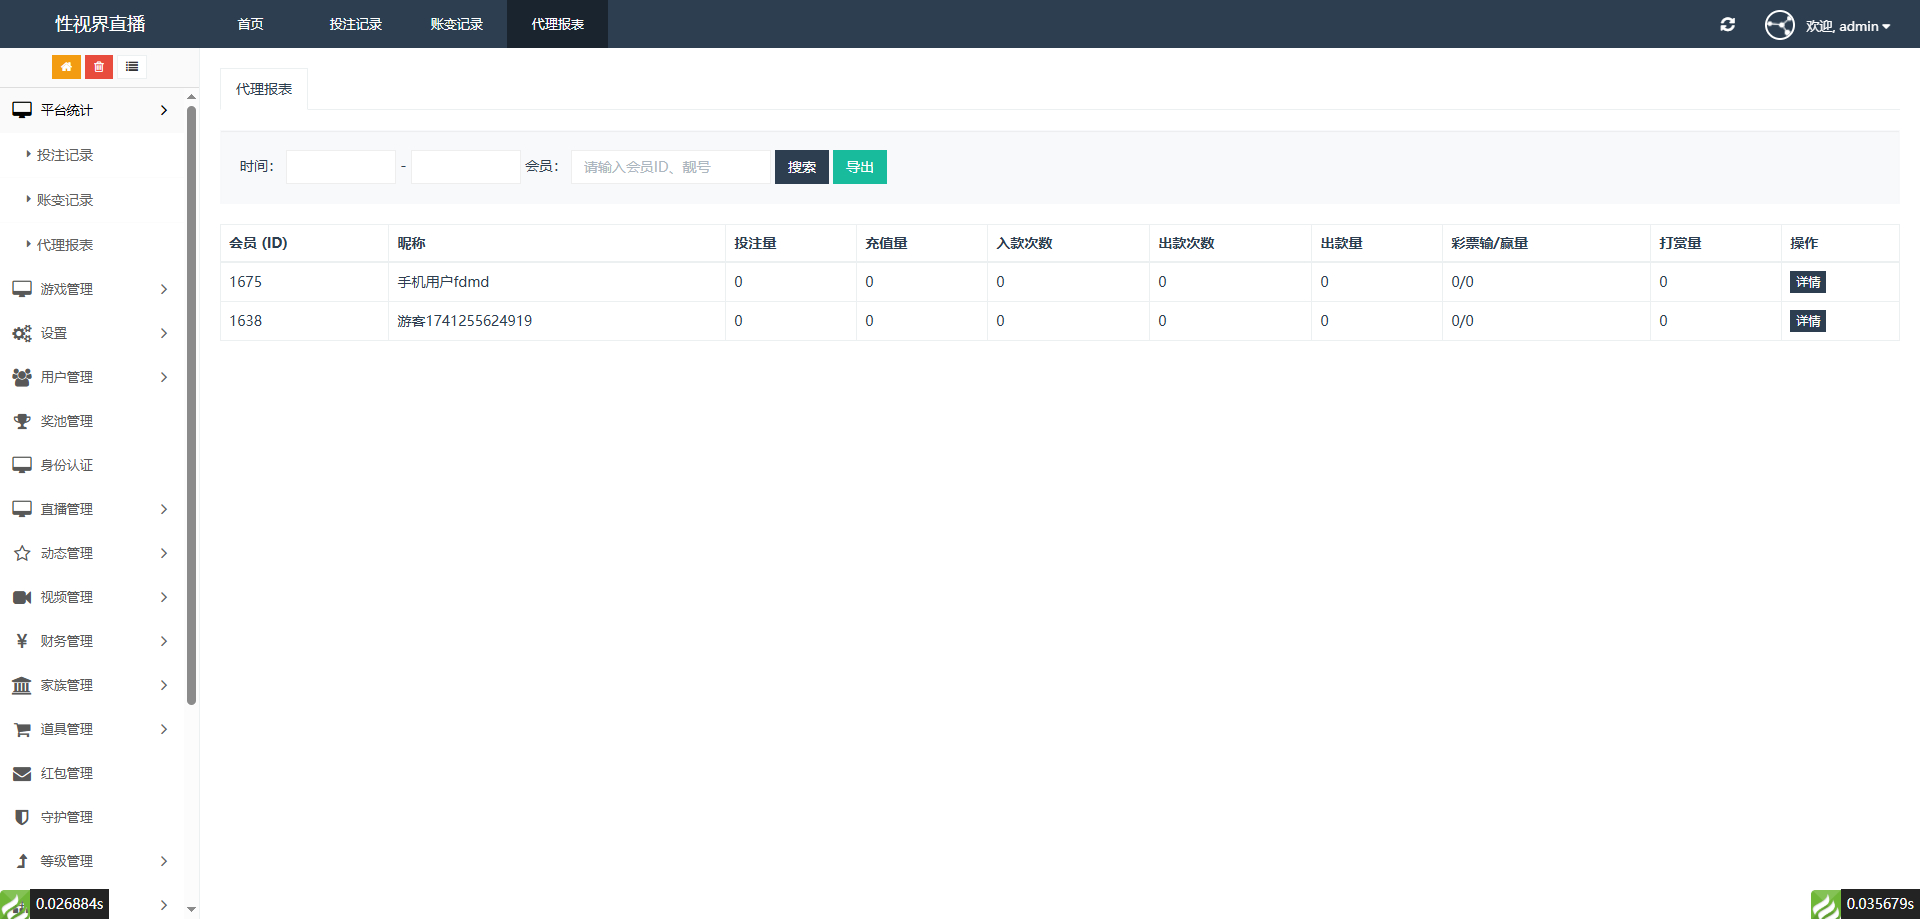The width and height of the screenshot is (1920, 919).
Task: Go to 首页 in top navigation
Action: coord(250,24)
